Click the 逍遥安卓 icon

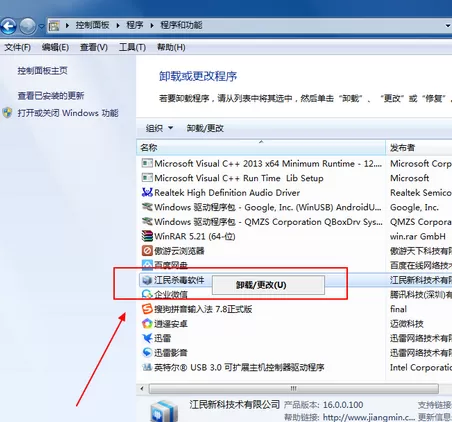click(147, 323)
